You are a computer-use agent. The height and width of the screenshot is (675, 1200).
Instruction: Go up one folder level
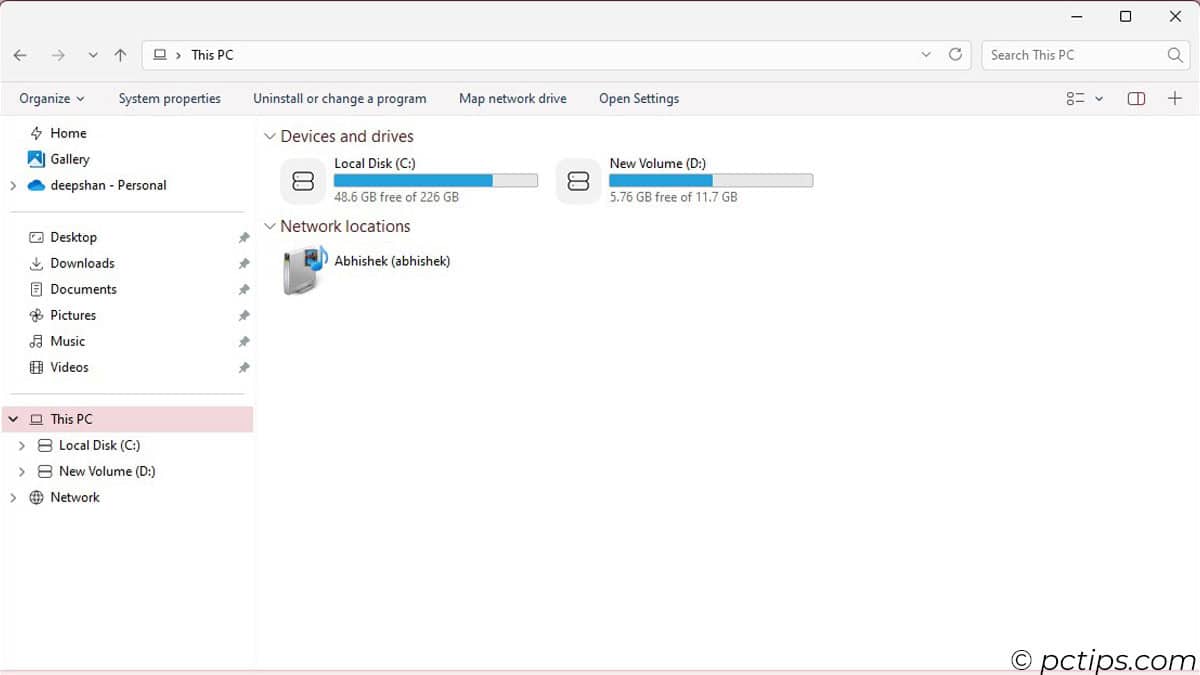[x=121, y=55]
